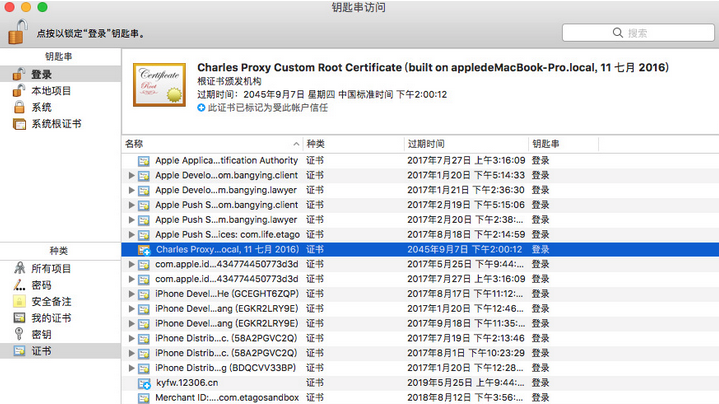Click certificate icon of Apple Applica...tification Authority

[144, 161]
